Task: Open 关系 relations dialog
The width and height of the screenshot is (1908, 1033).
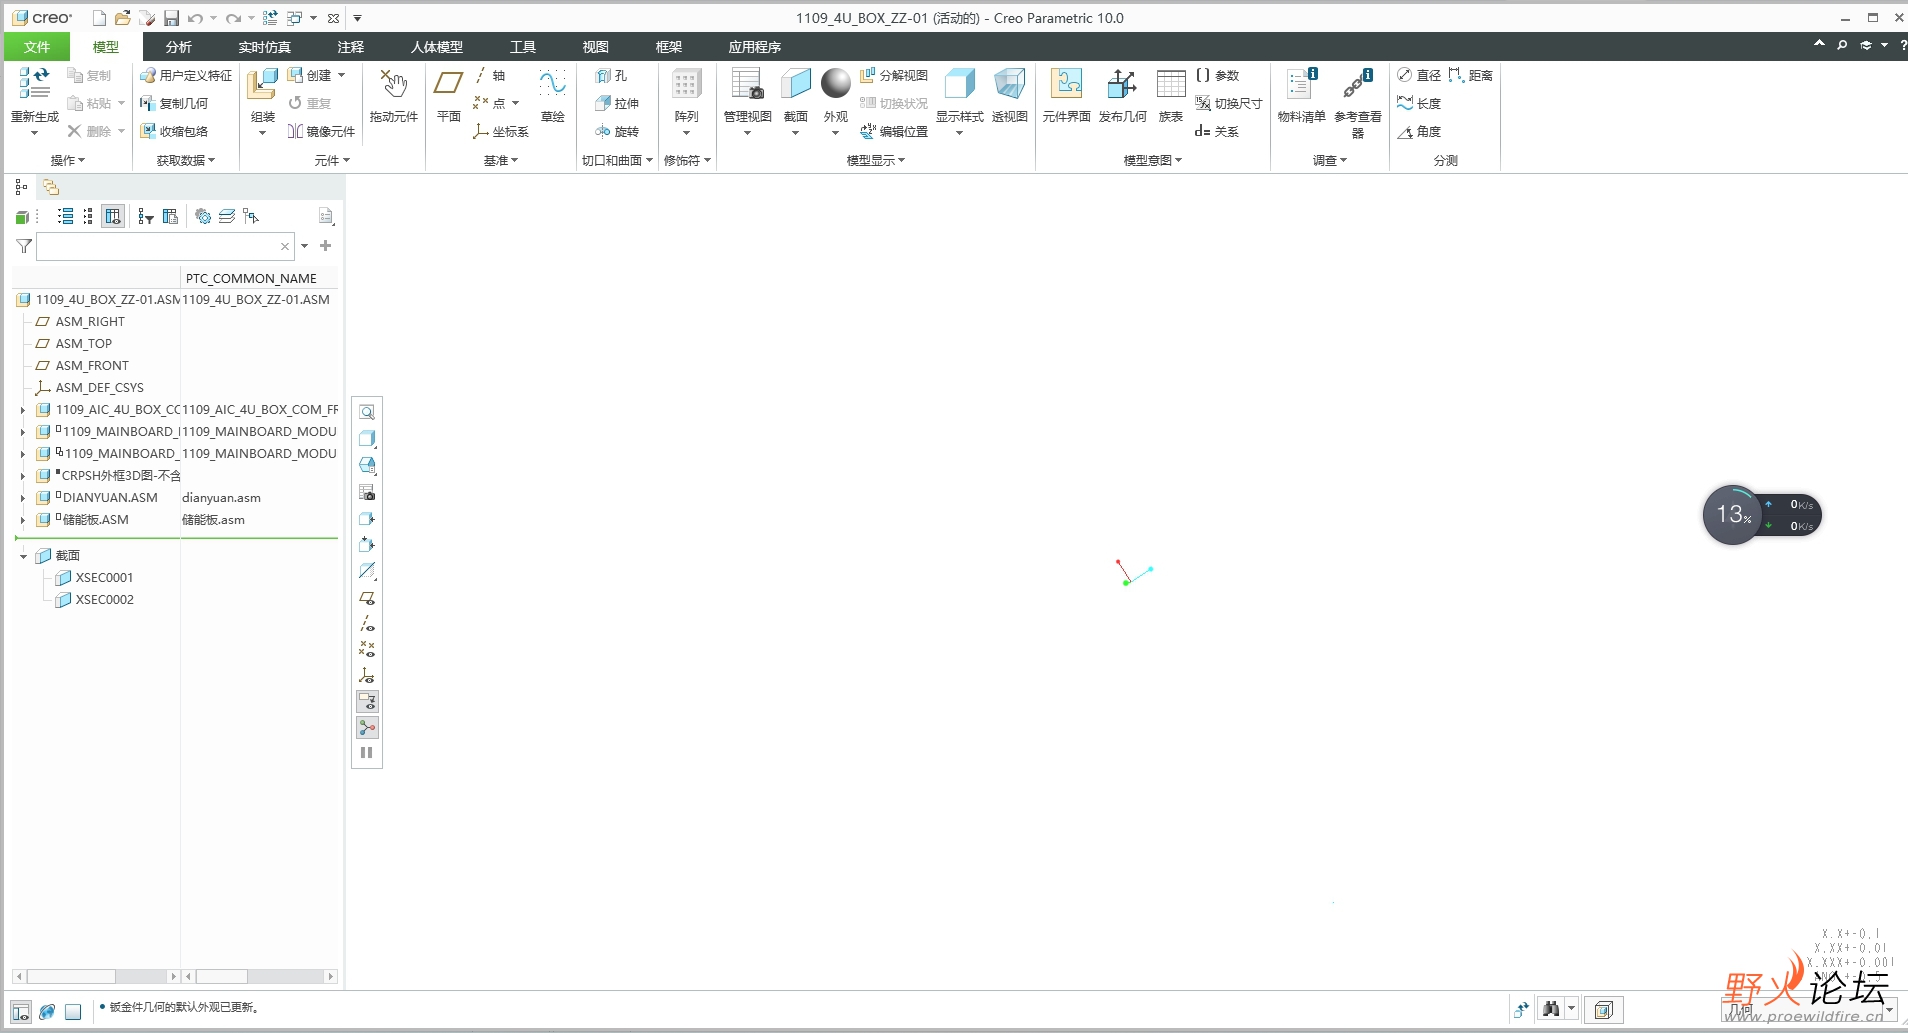Action: (1216, 131)
